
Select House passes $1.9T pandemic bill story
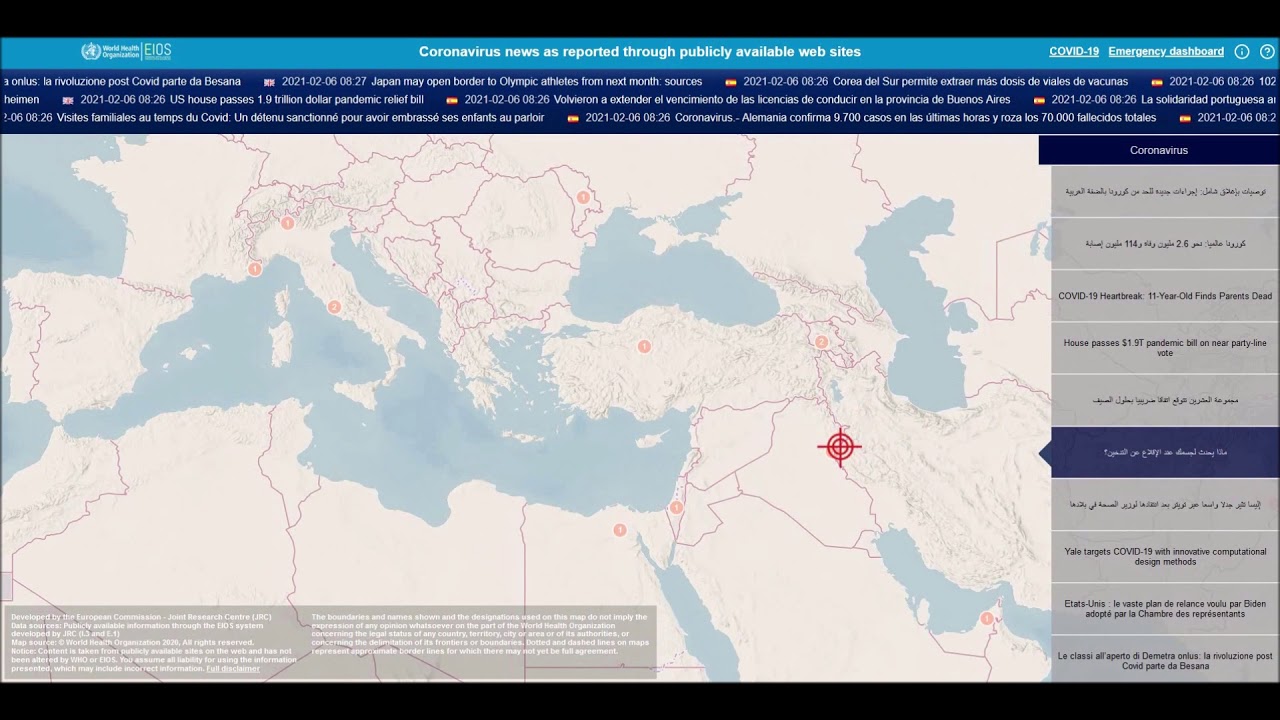tap(1165, 348)
